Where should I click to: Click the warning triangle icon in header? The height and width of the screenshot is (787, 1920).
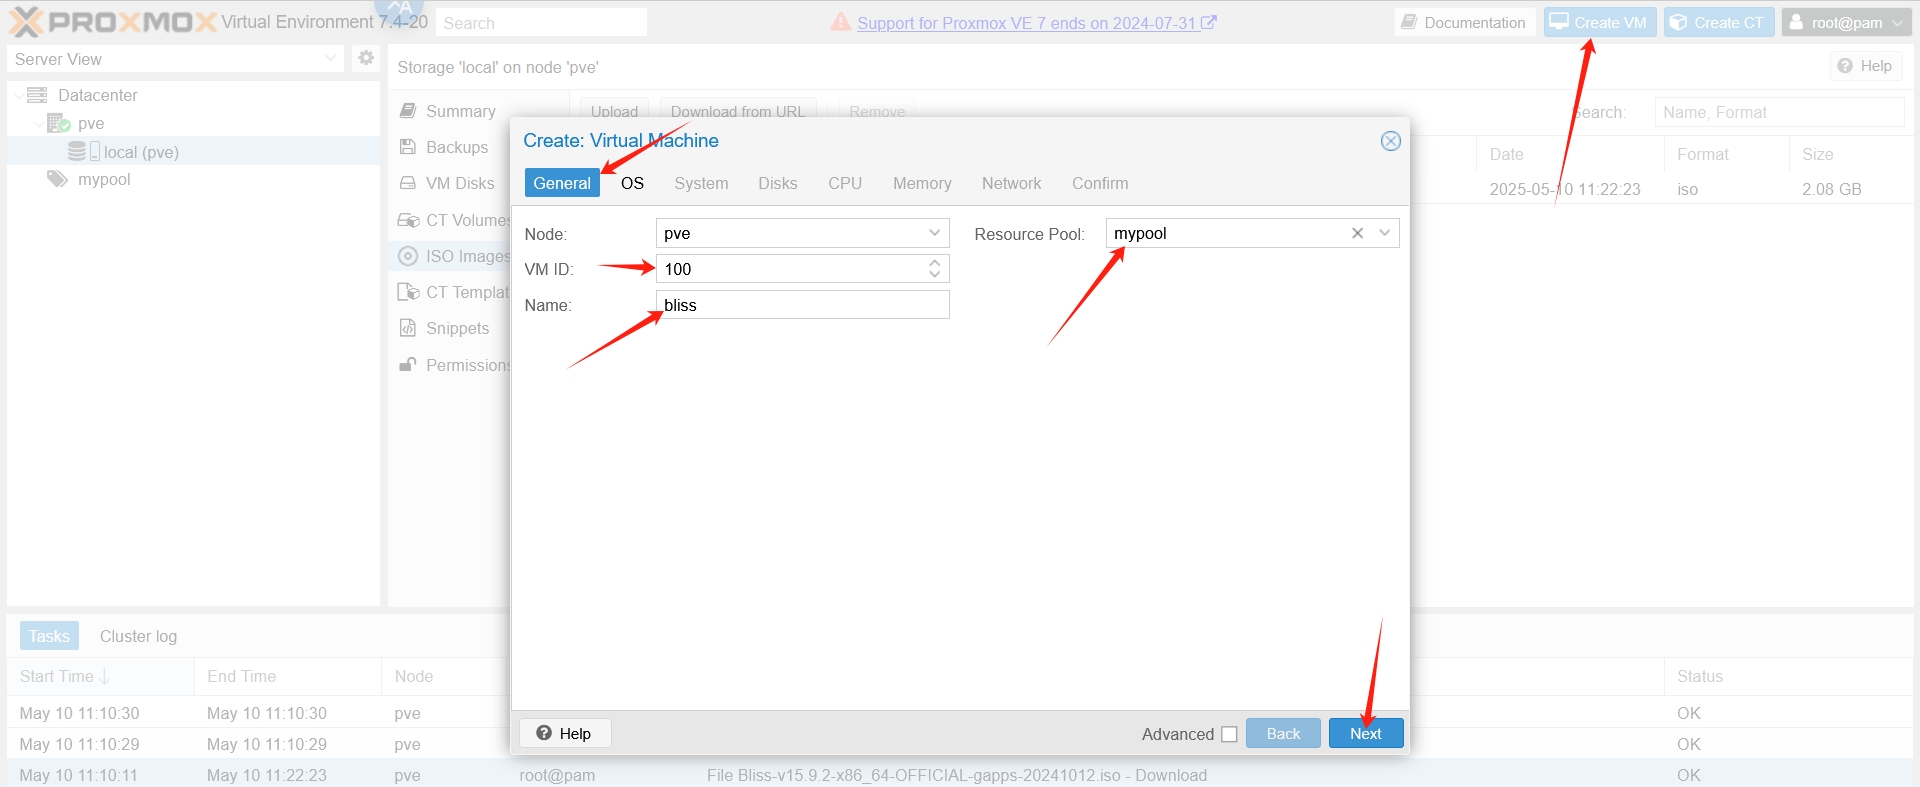point(841,22)
